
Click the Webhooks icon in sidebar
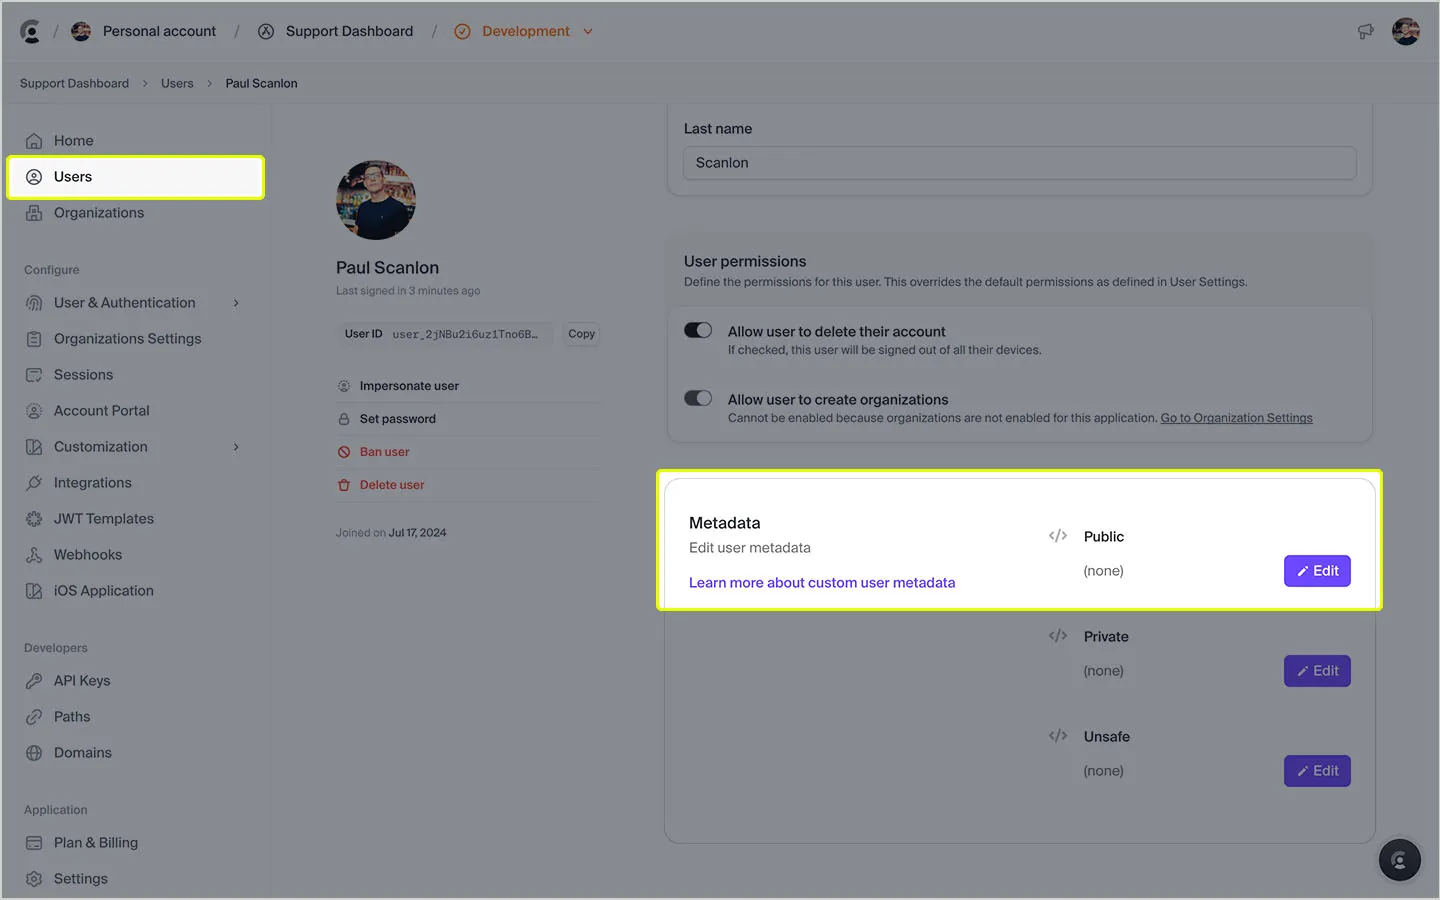pyautogui.click(x=34, y=555)
